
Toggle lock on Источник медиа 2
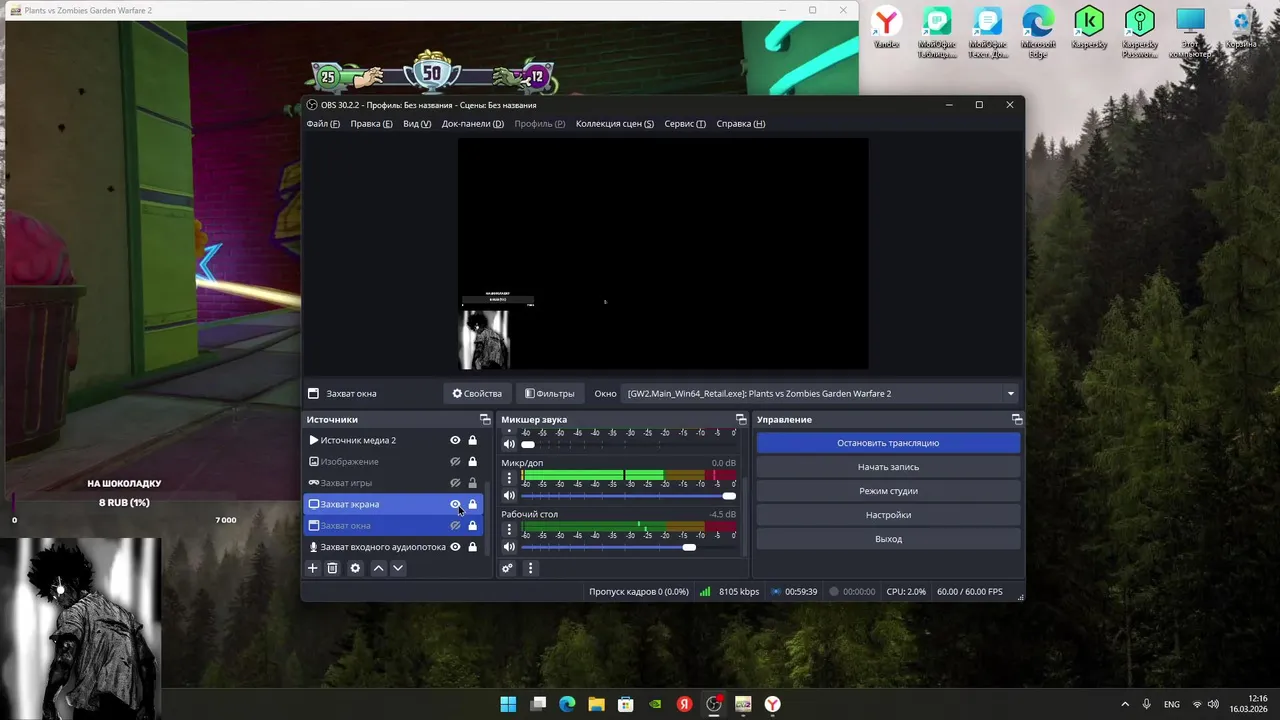pos(473,440)
